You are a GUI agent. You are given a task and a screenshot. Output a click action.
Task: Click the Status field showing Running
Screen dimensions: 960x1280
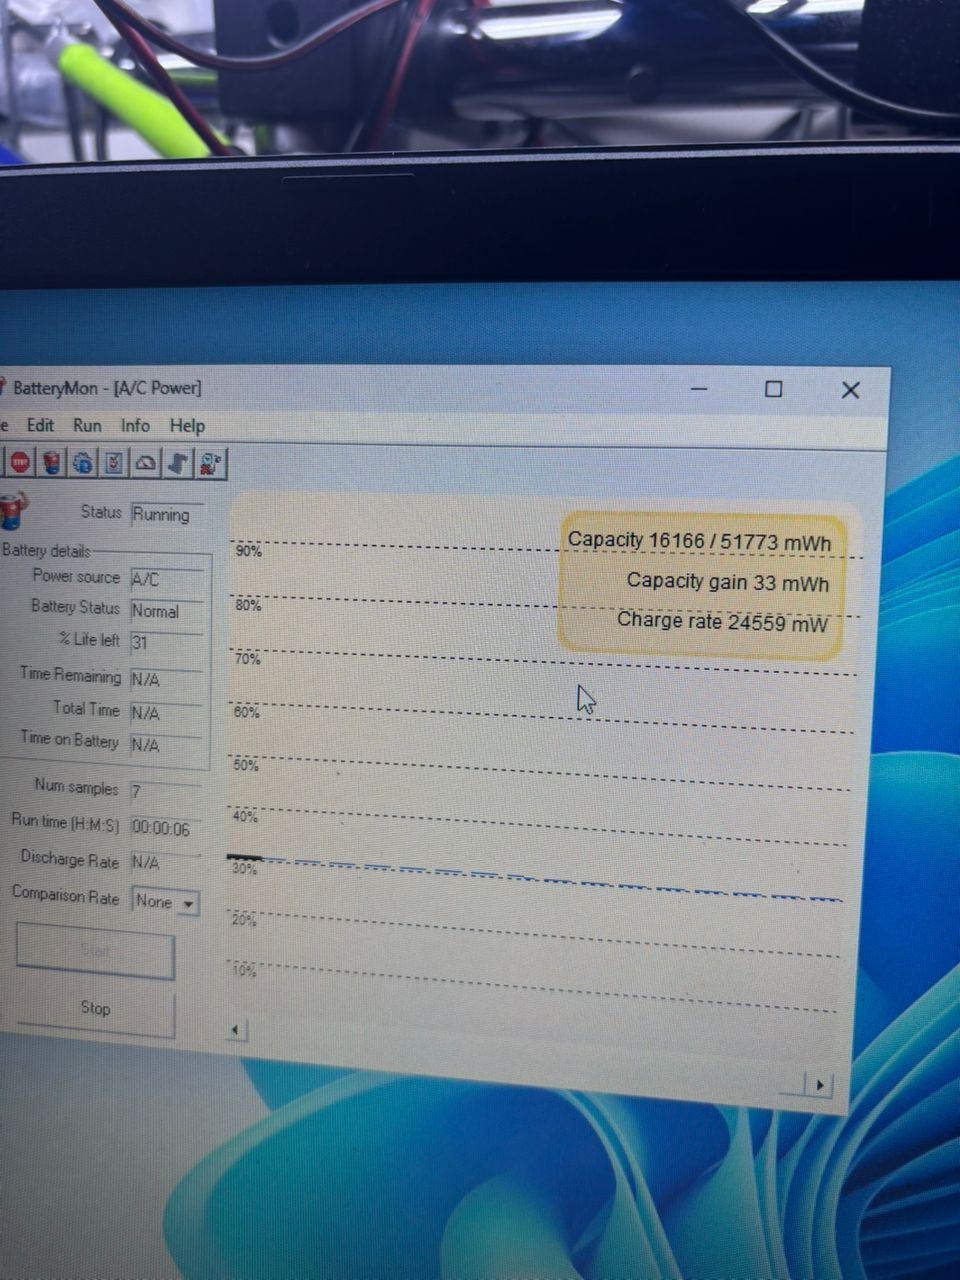point(167,515)
